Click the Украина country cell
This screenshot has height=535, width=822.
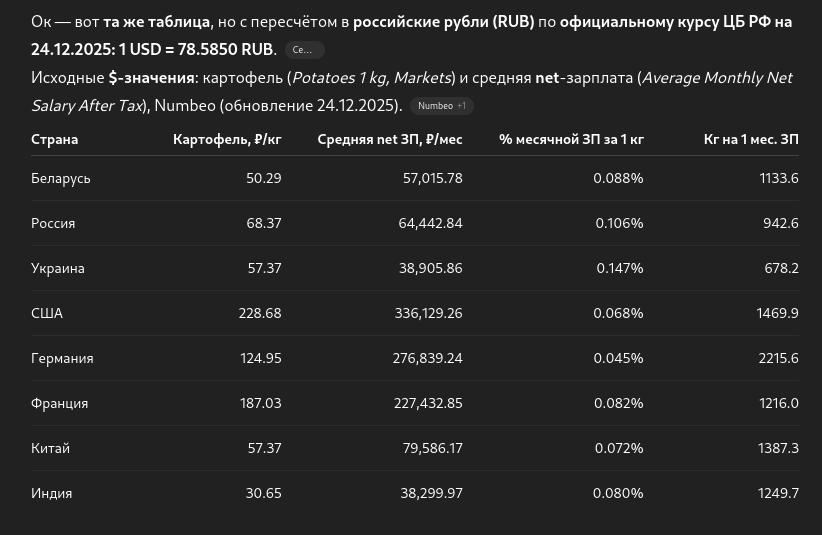point(58,268)
